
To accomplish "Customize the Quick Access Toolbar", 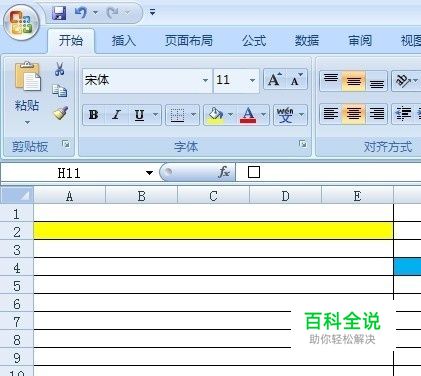I will point(152,13).
